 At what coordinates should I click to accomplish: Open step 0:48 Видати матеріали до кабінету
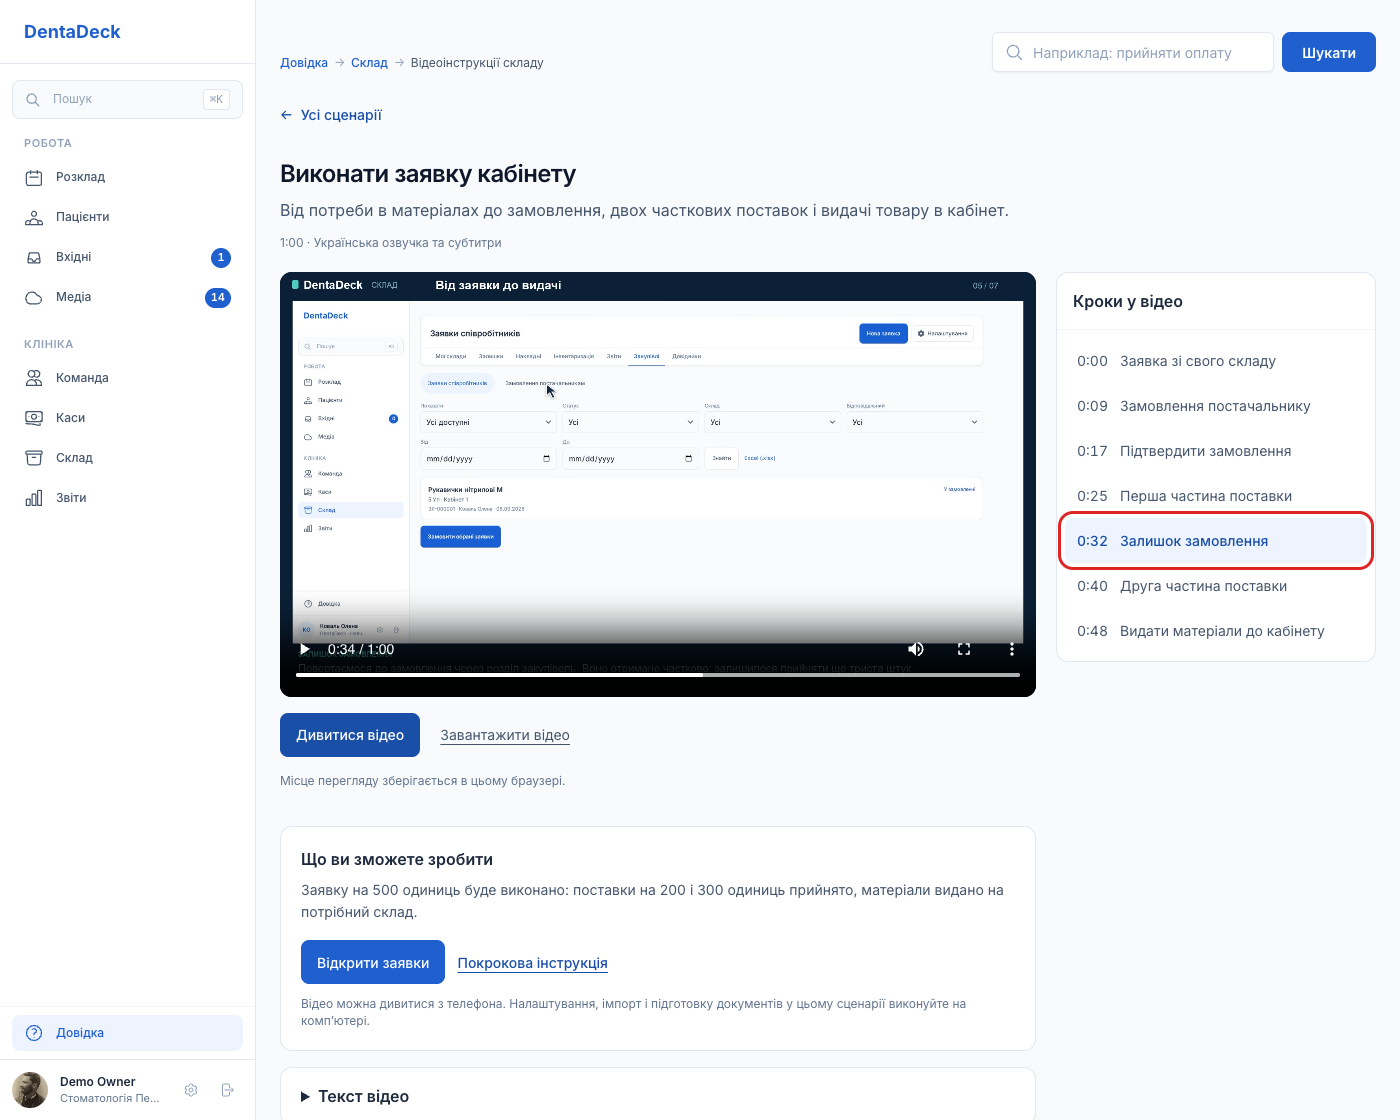(1215, 631)
